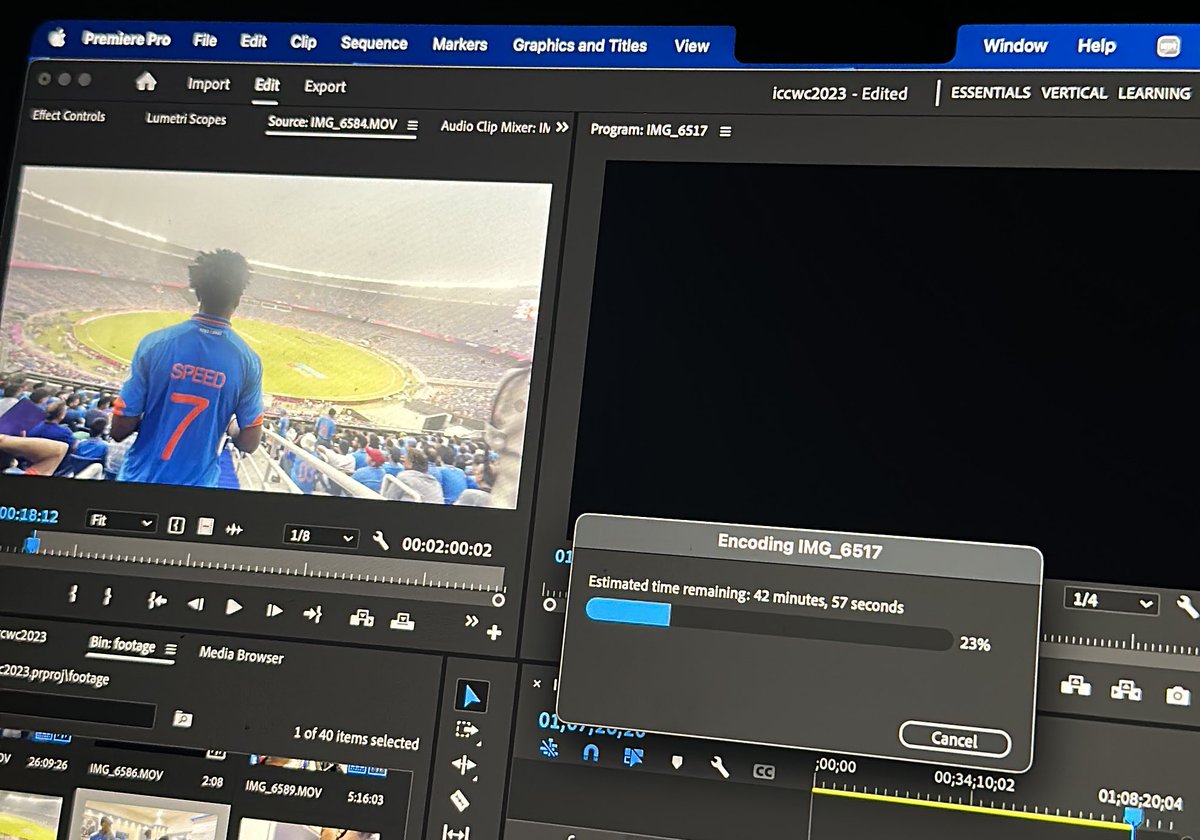The image size is (1200, 840).
Task: Open timeline display settings wrench
Action: pyautogui.click(x=719, y=766)
